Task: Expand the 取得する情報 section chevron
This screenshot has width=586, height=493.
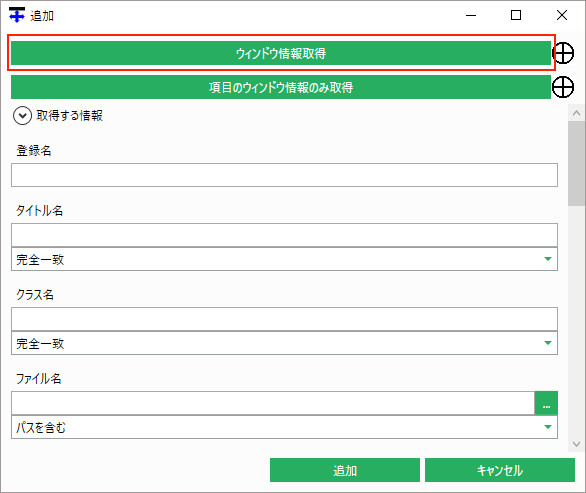Action: [x=22, y=115]
